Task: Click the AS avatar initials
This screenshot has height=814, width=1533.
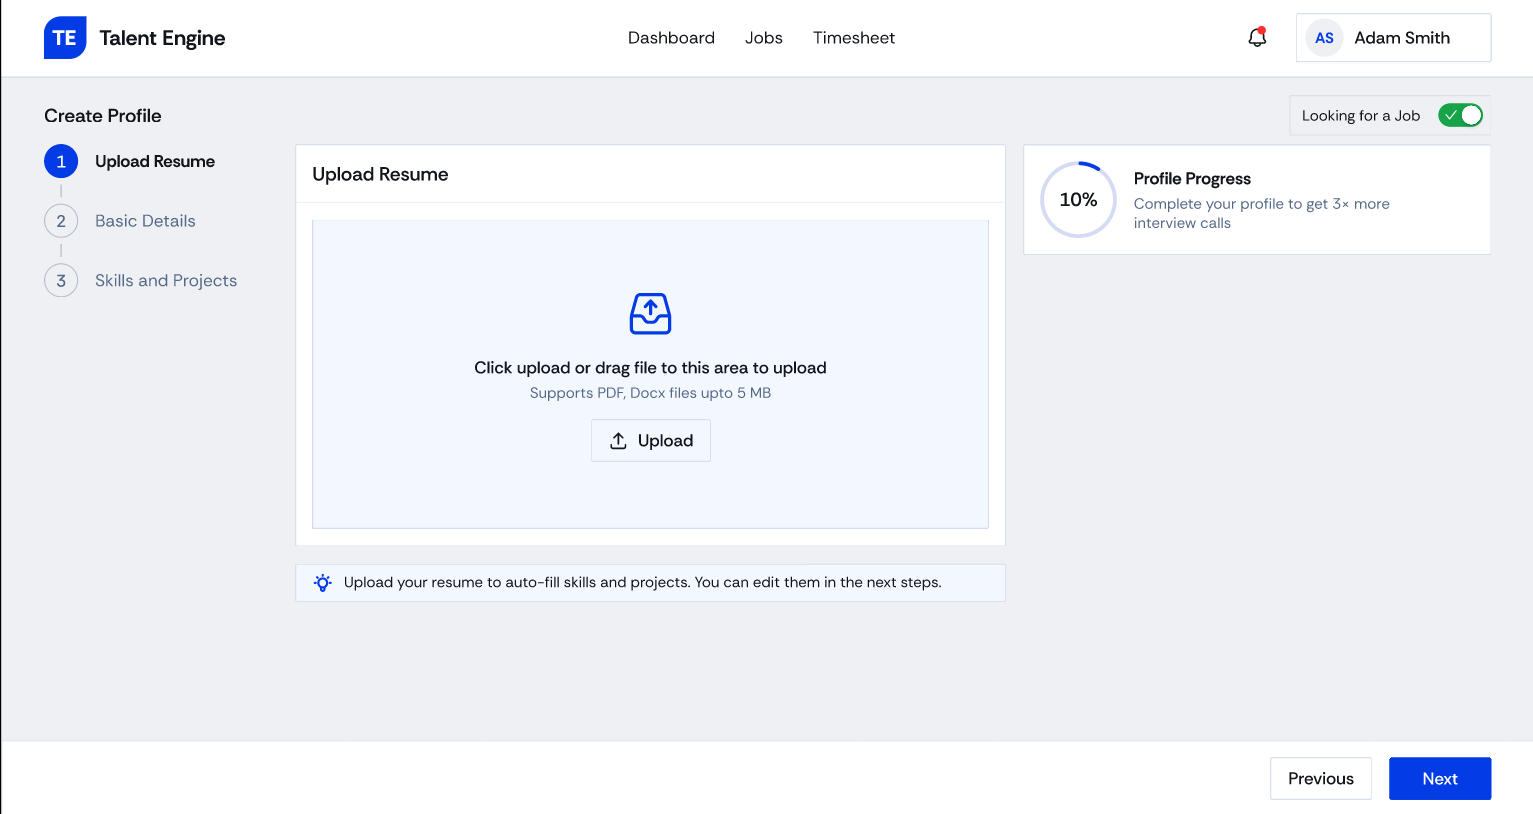Action: click(x=1324, y=38)
